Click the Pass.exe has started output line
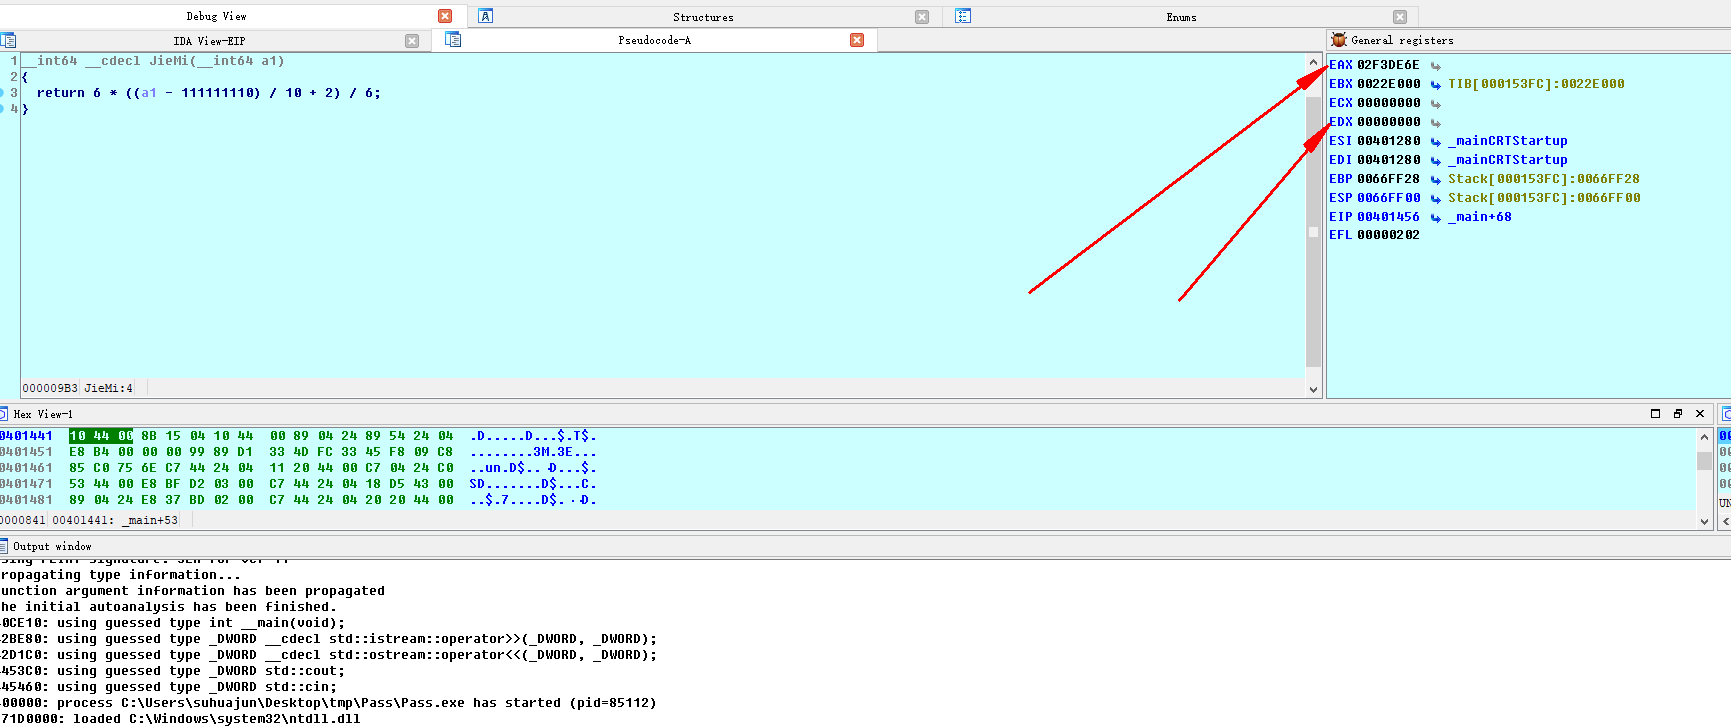1731x728 pixels. pyautogui.click(x=329, y=703)
